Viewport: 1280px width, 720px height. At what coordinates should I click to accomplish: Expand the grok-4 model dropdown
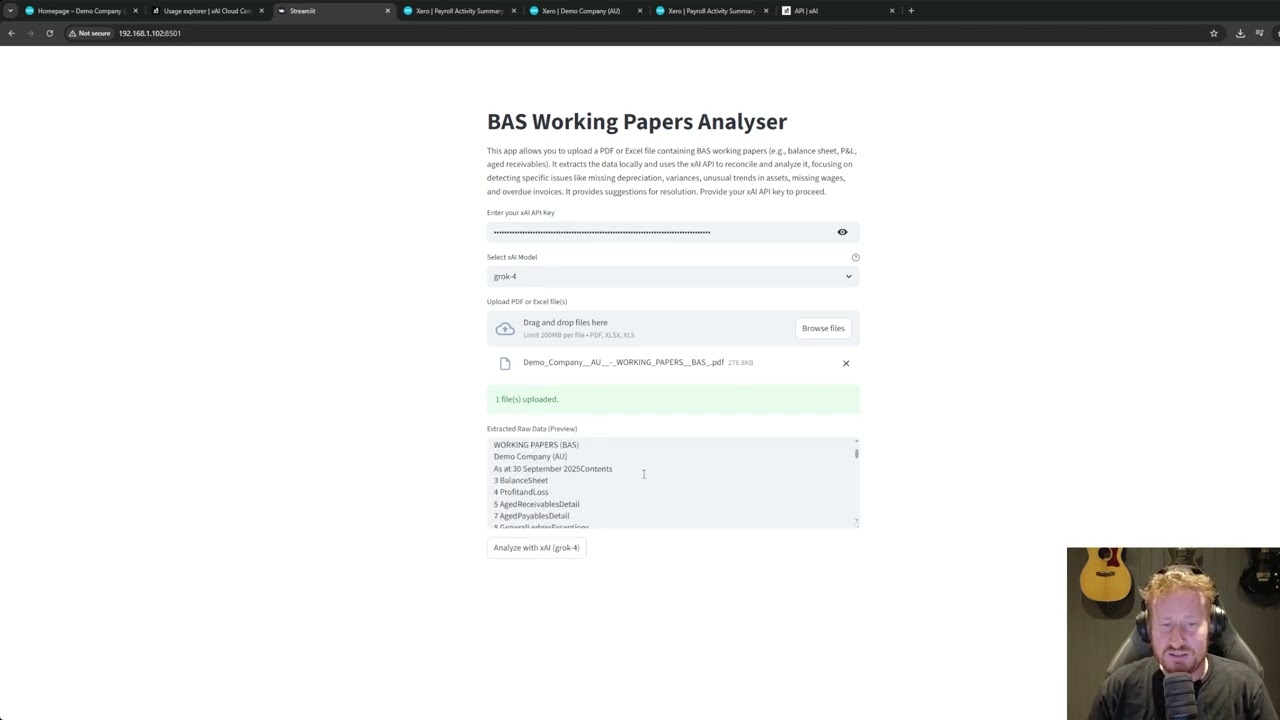coord(673,276)
